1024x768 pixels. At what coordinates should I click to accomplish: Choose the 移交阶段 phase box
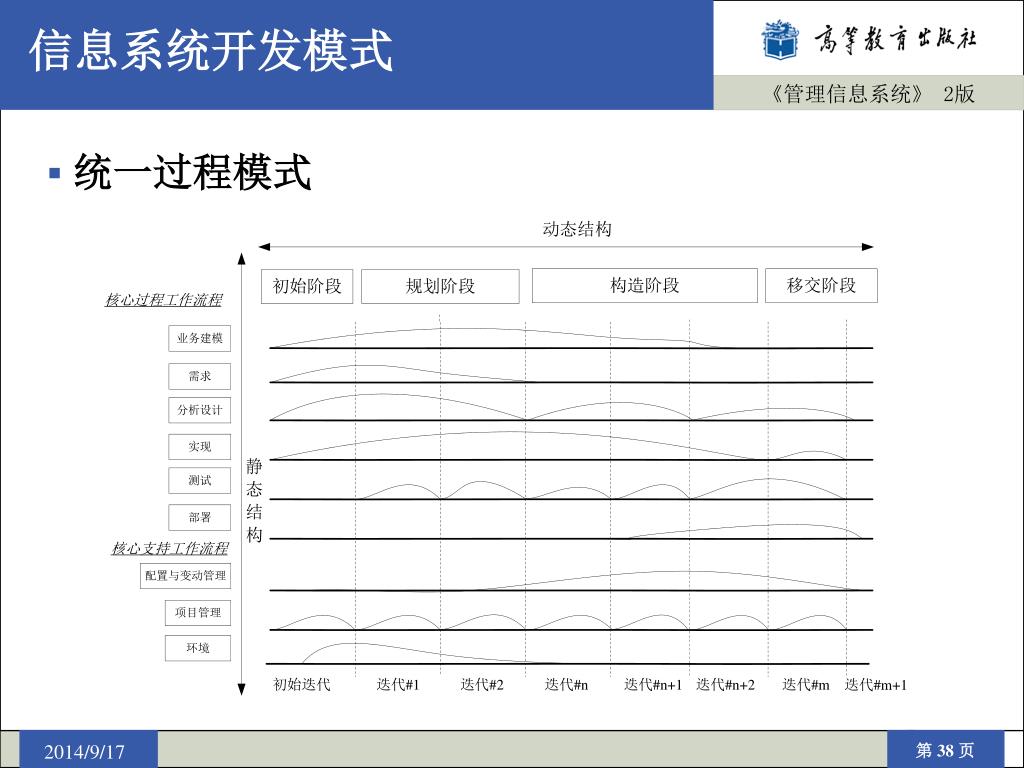[x=821, y=285]
